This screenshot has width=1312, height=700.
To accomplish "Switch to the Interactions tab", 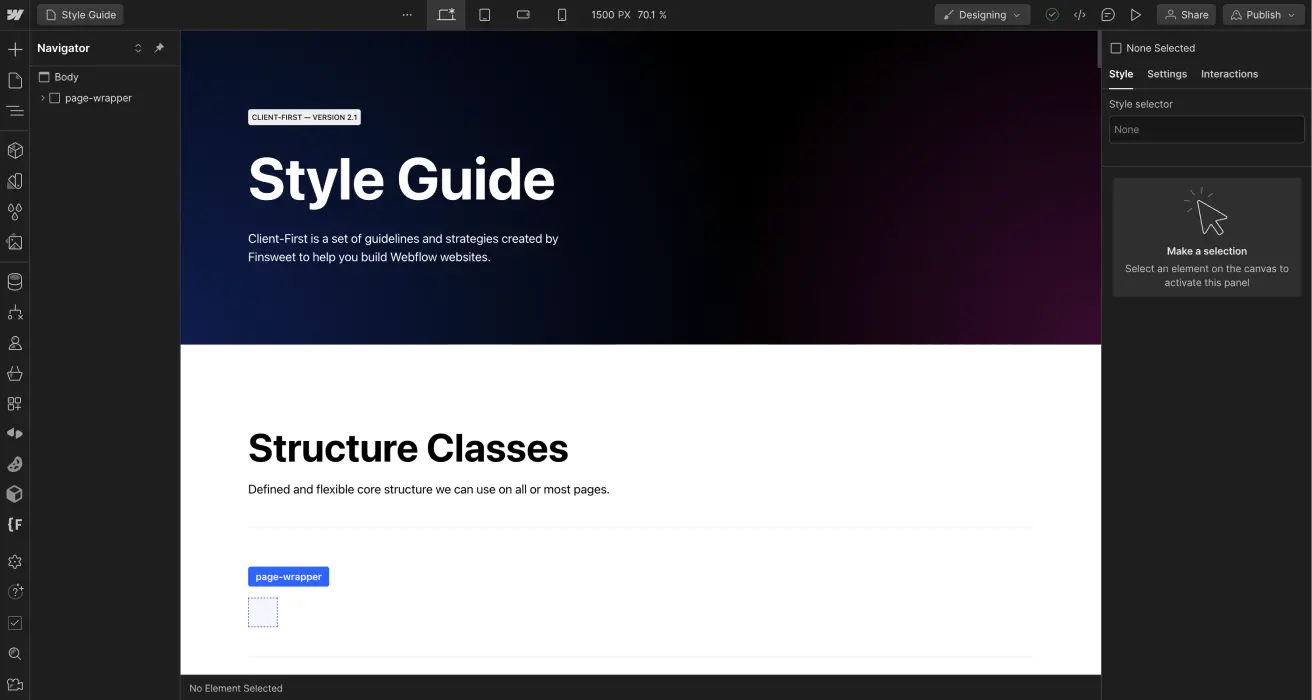I will pos(1229,73).
